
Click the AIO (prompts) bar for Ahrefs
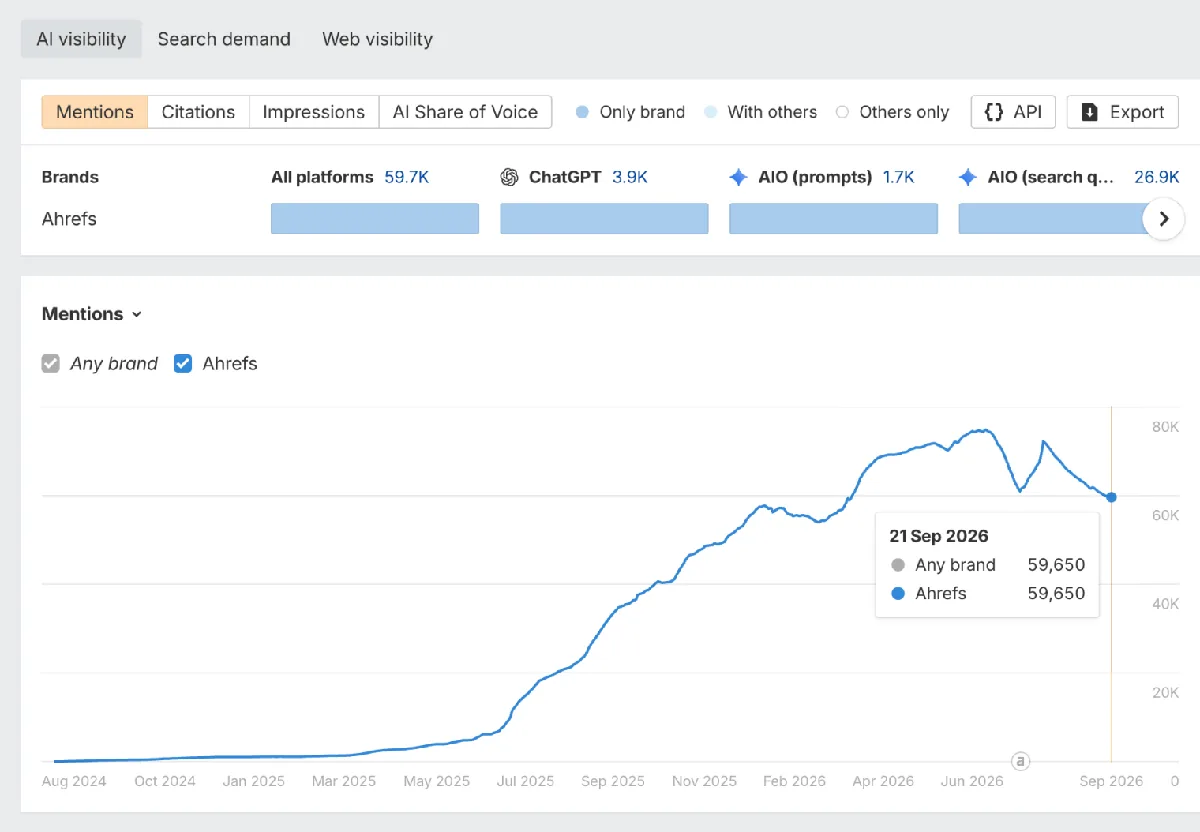coord(833,219)
